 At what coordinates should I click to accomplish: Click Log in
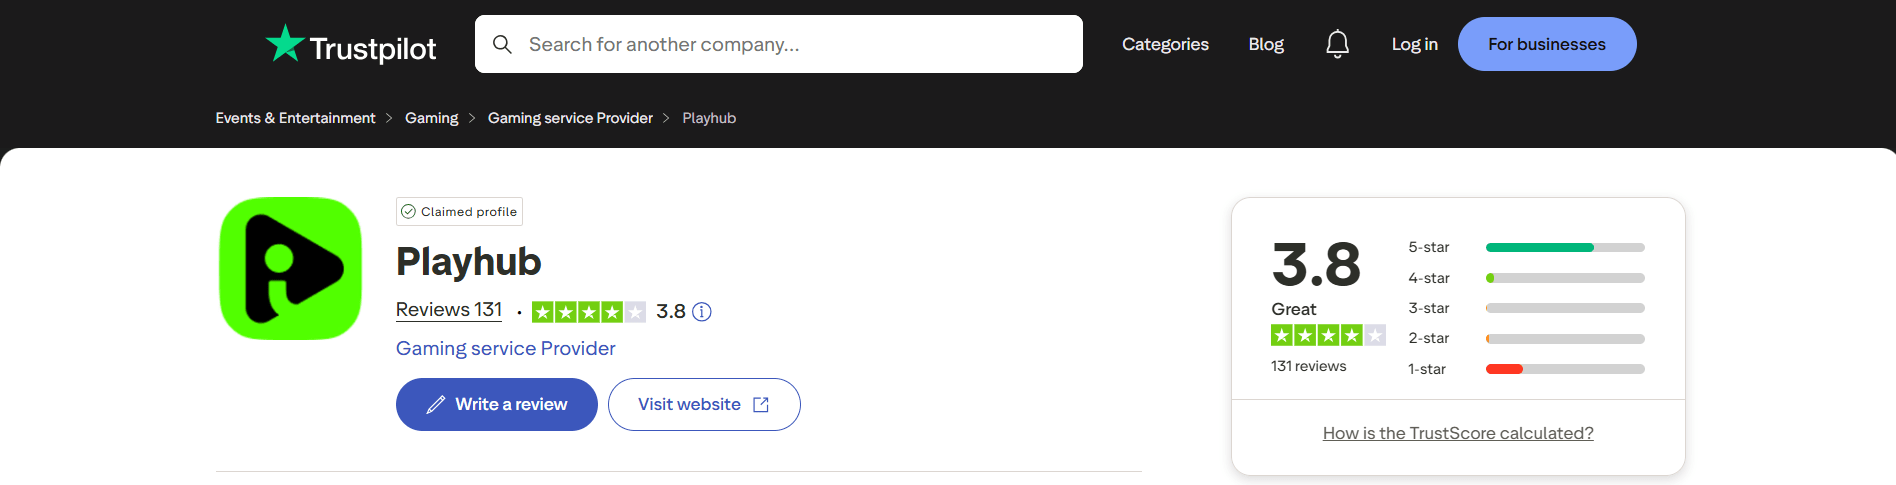pos(1414,44)
